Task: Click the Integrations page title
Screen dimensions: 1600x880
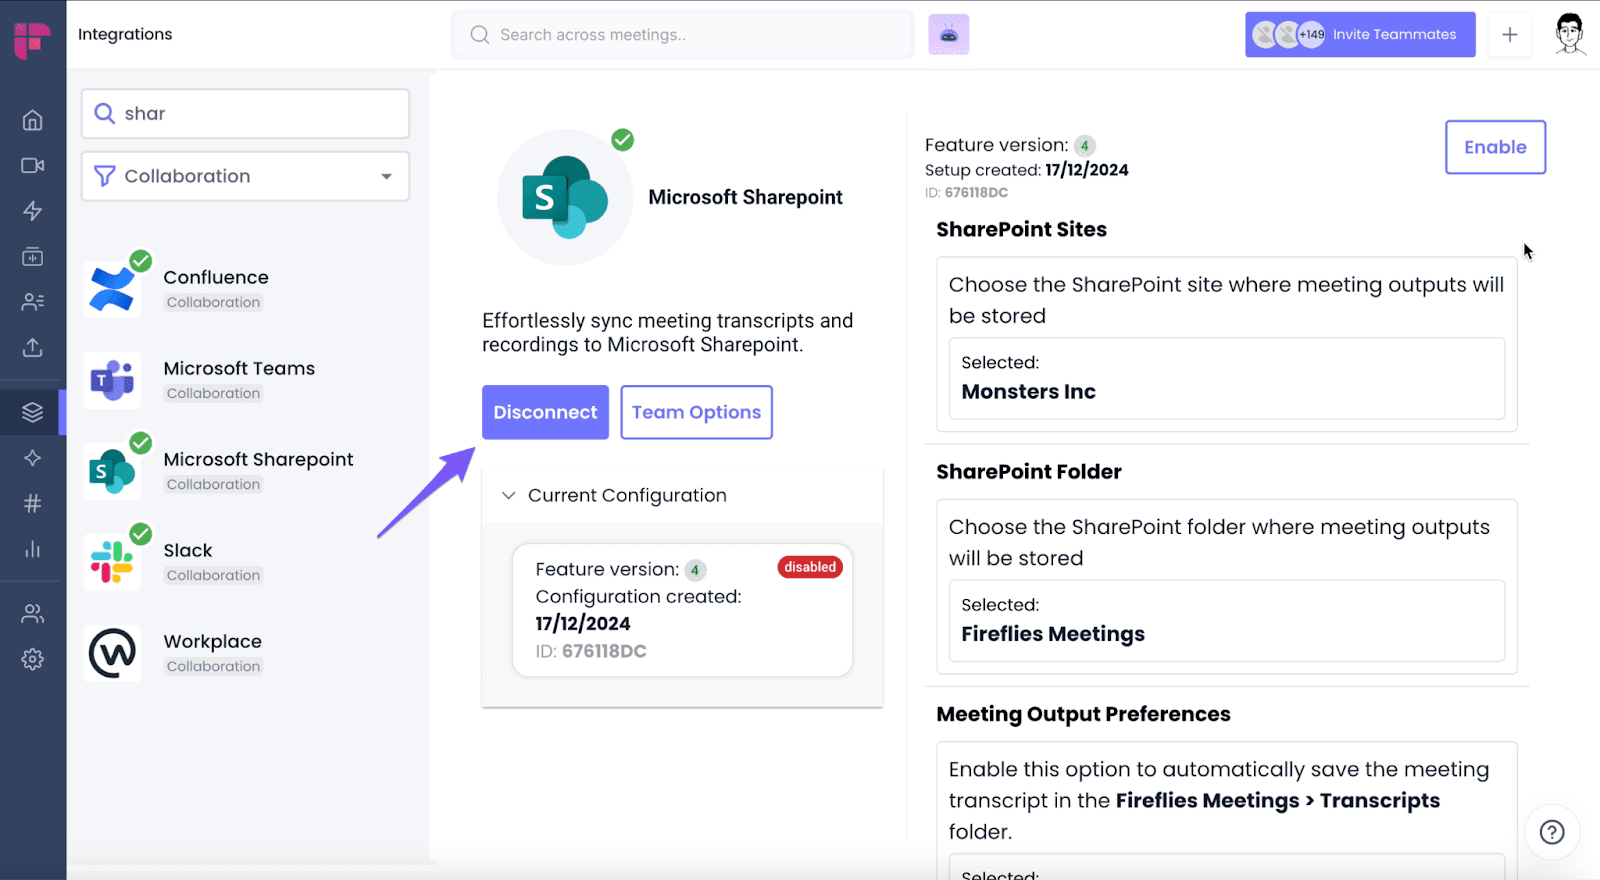Action: coord(125,34)
